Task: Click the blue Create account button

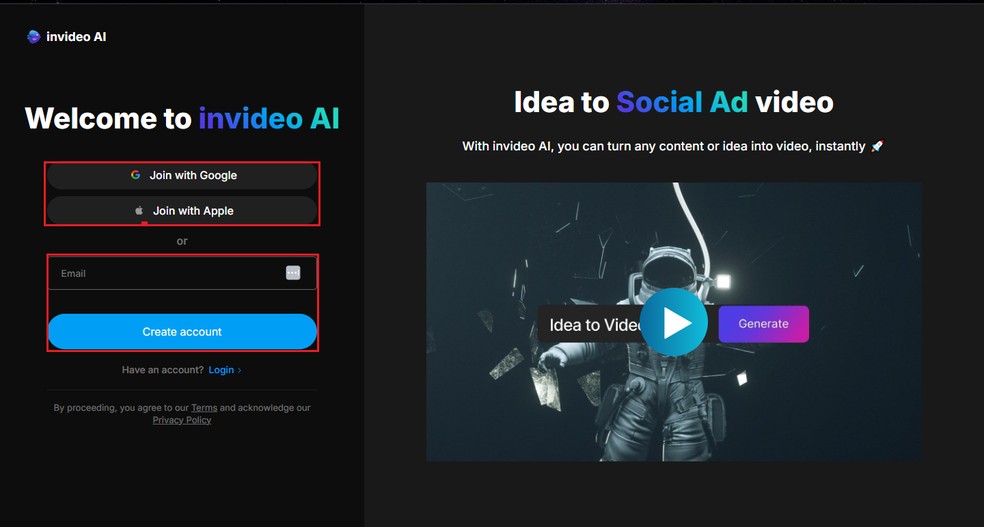Action: pos(182,331)
